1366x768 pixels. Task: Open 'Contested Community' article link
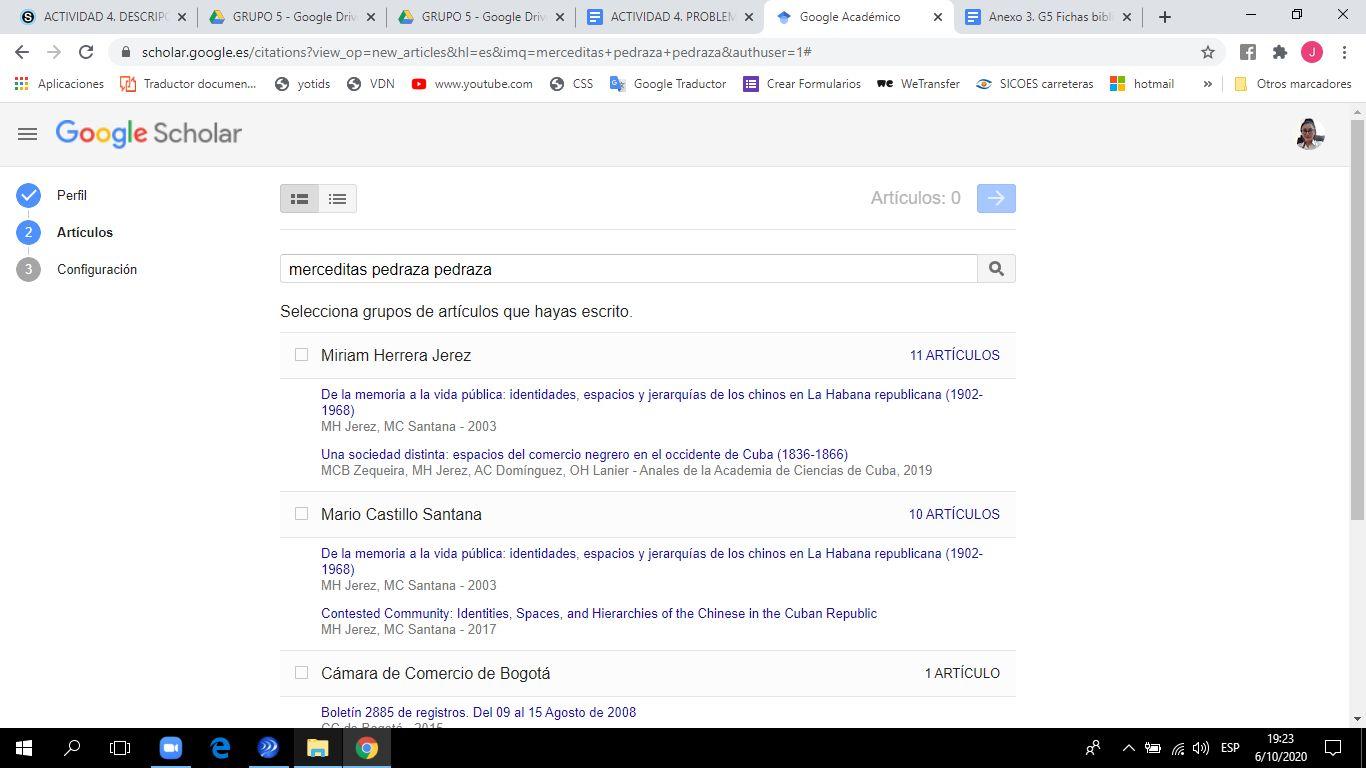[x=599, y=613]
